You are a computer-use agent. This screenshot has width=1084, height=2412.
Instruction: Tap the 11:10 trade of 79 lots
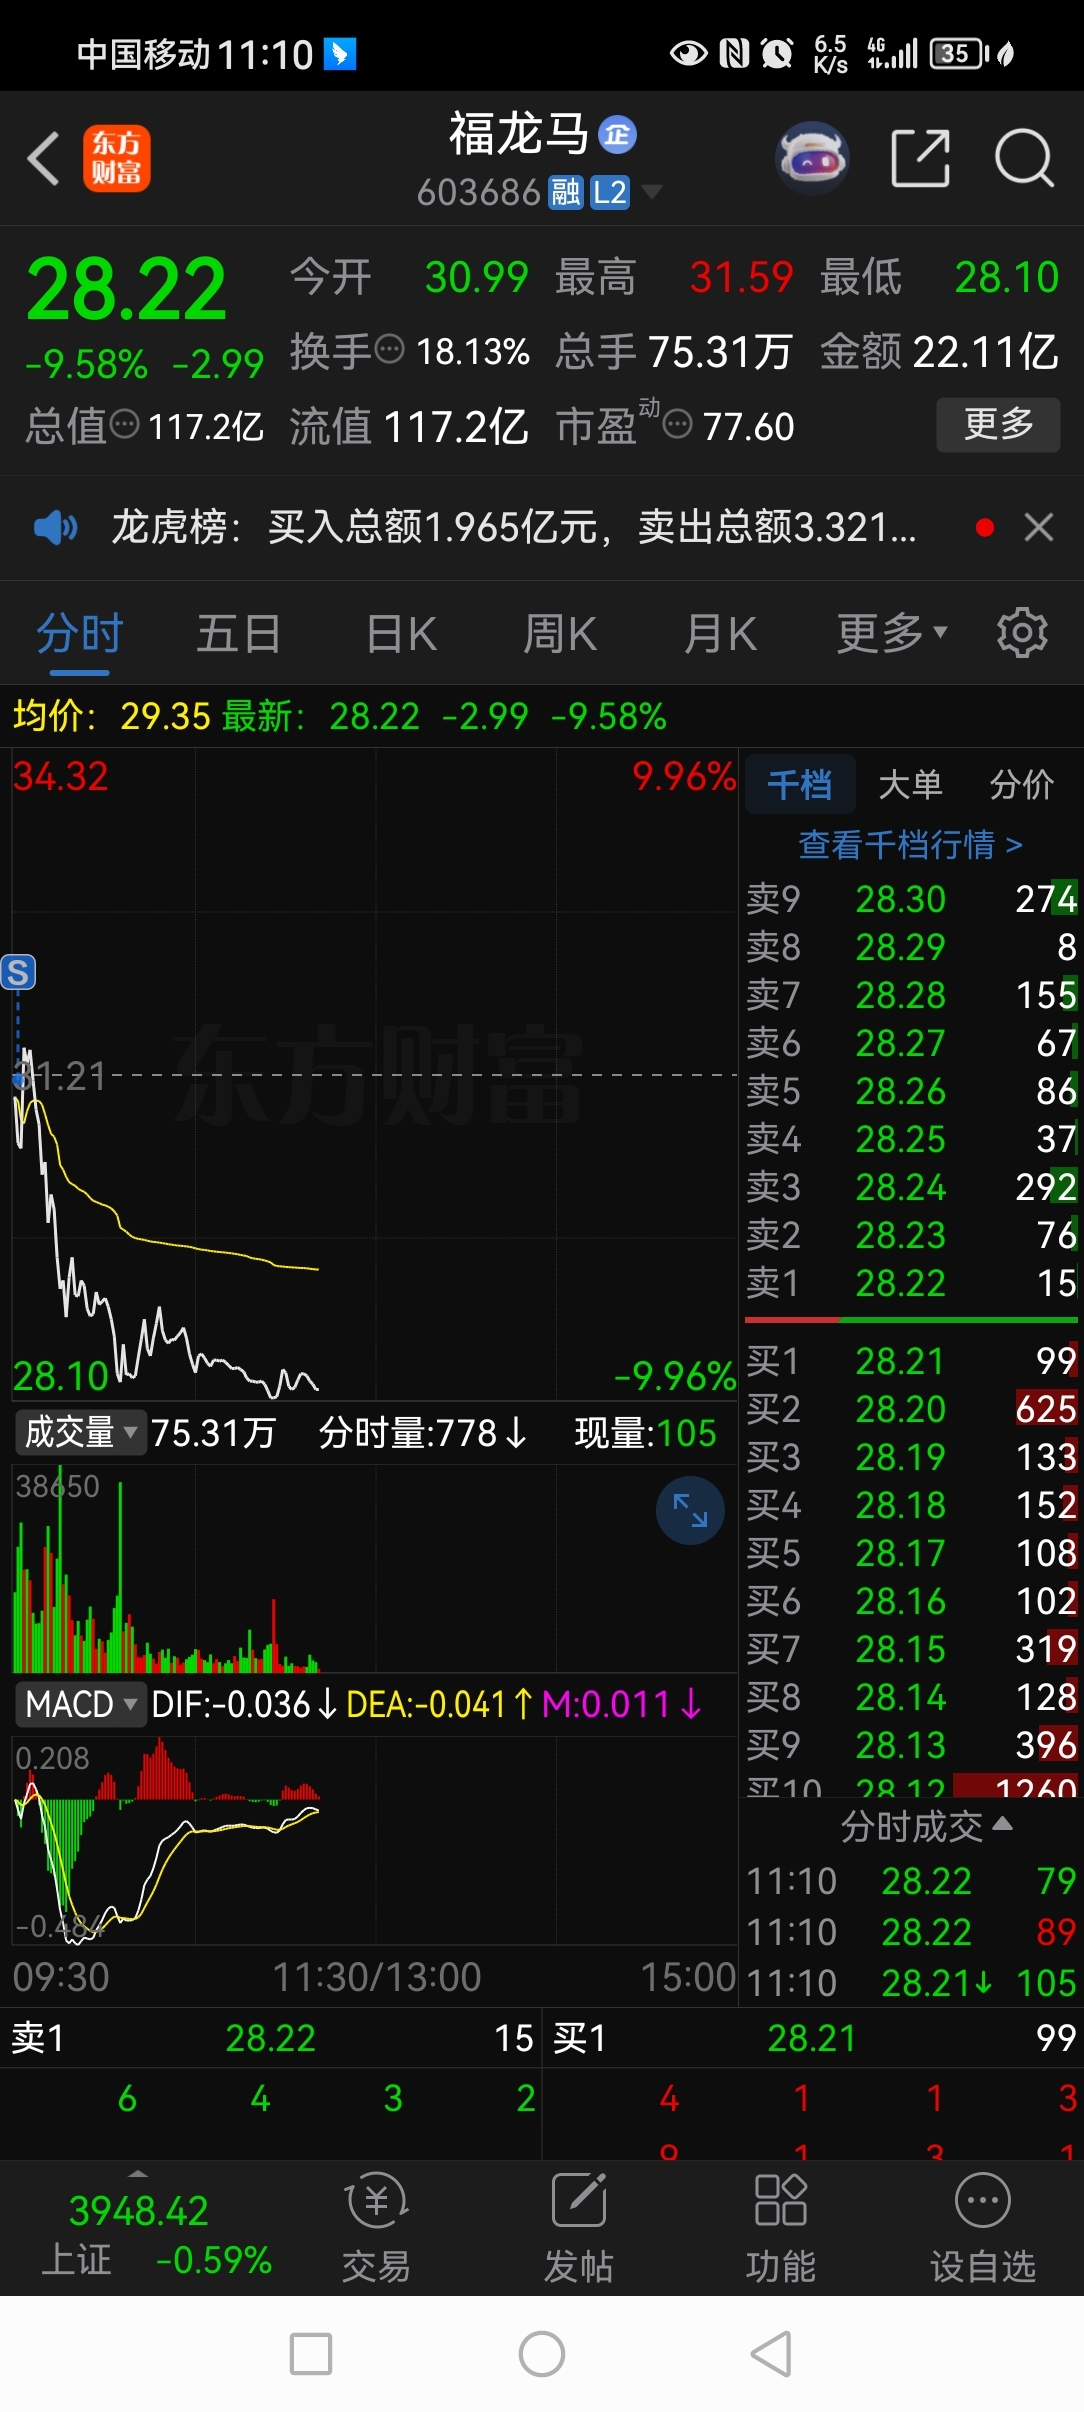[x=912, y=1881]
